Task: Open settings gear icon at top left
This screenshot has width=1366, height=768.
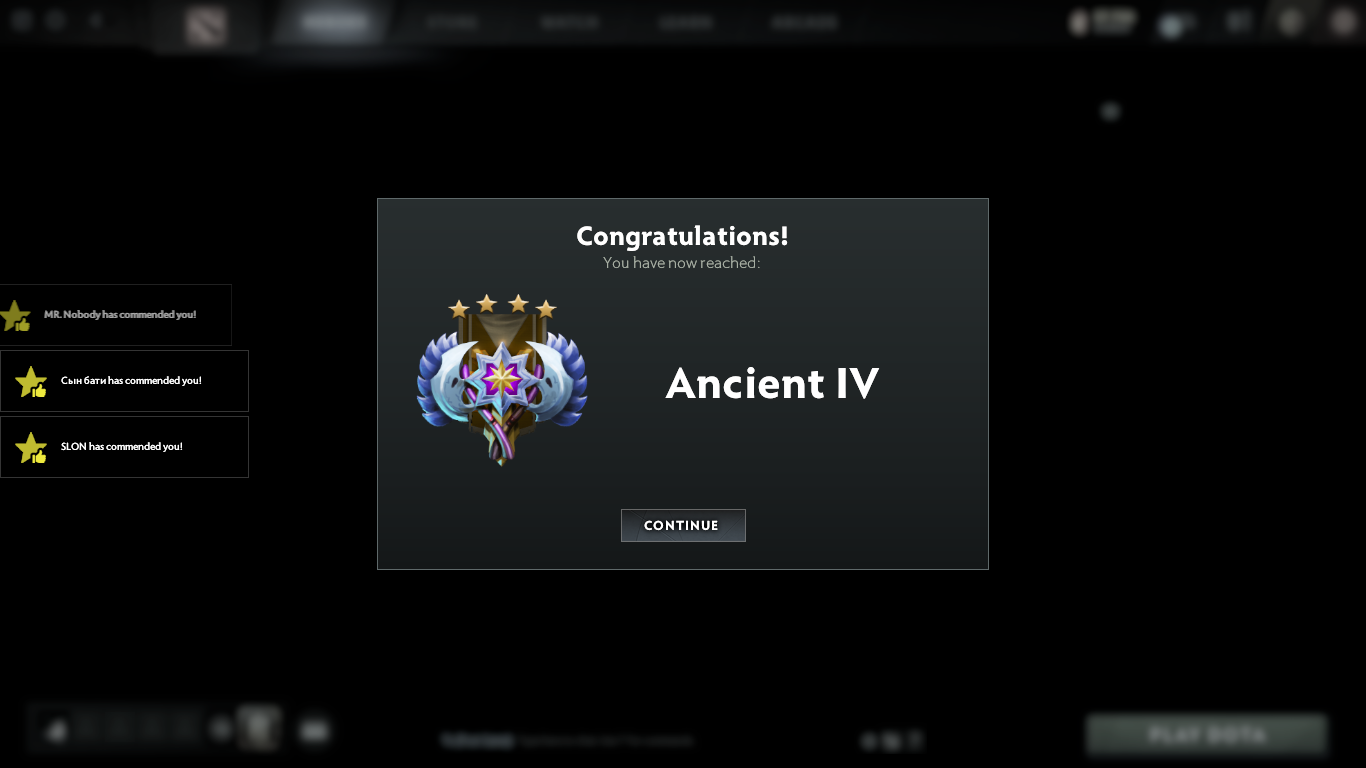Action: point(22,20)
